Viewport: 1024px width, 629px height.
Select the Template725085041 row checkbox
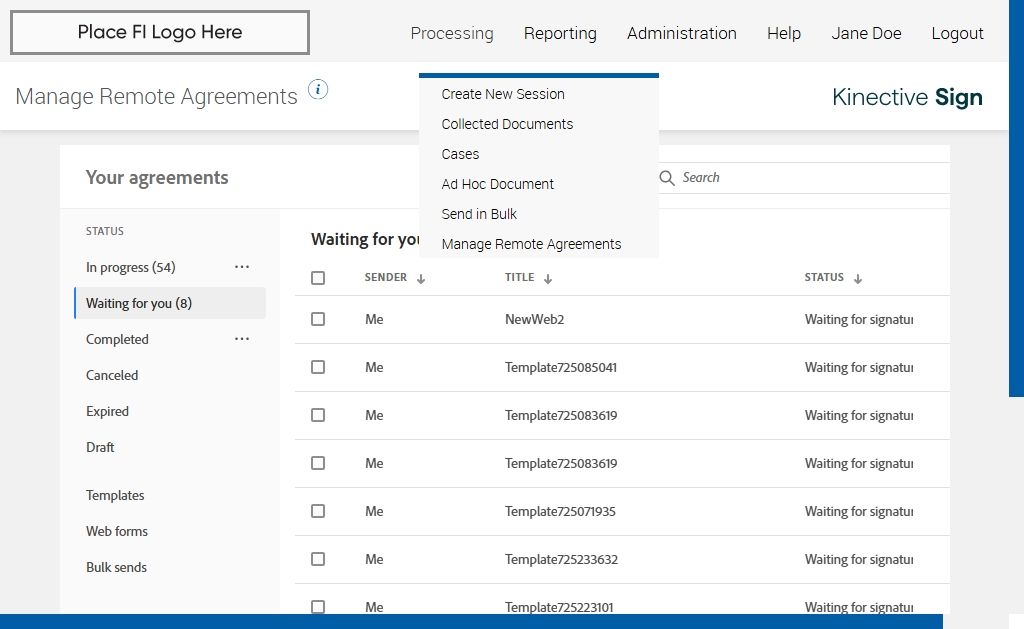(x=318, y=367)
